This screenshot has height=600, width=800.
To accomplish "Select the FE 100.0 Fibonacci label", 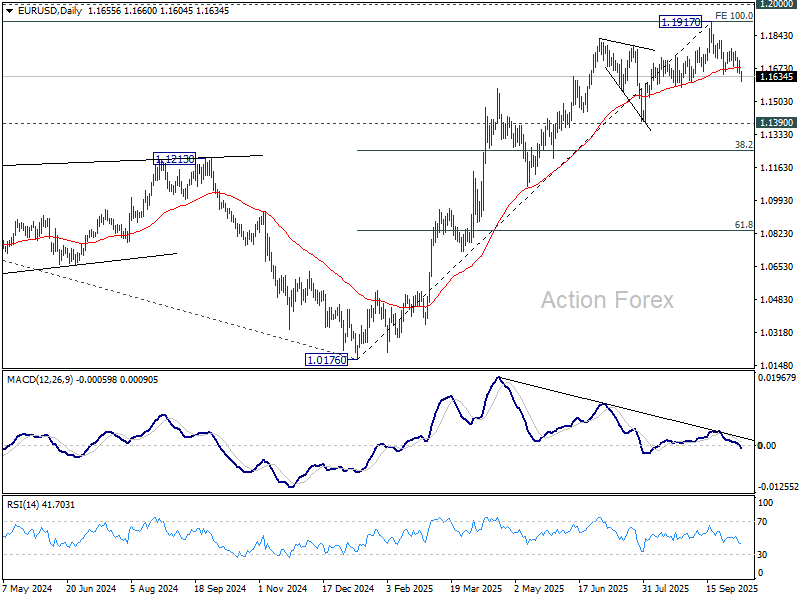I will point(734,16).
